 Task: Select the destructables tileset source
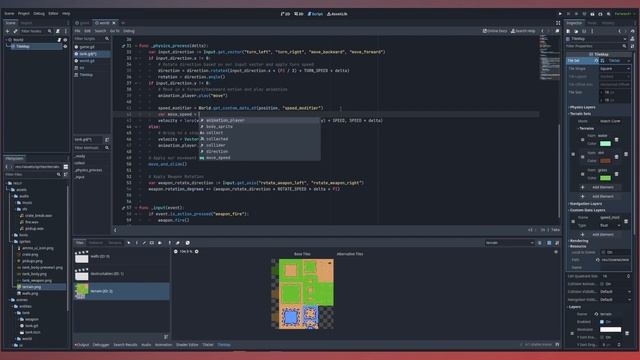121,274
